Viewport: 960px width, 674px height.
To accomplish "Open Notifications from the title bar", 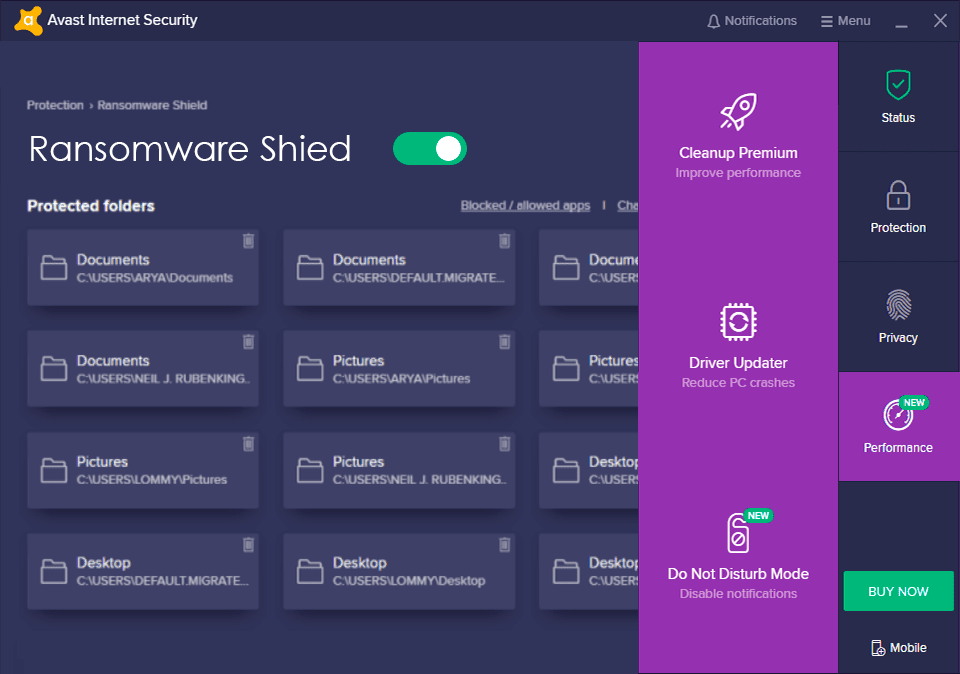I will (751, 20).
